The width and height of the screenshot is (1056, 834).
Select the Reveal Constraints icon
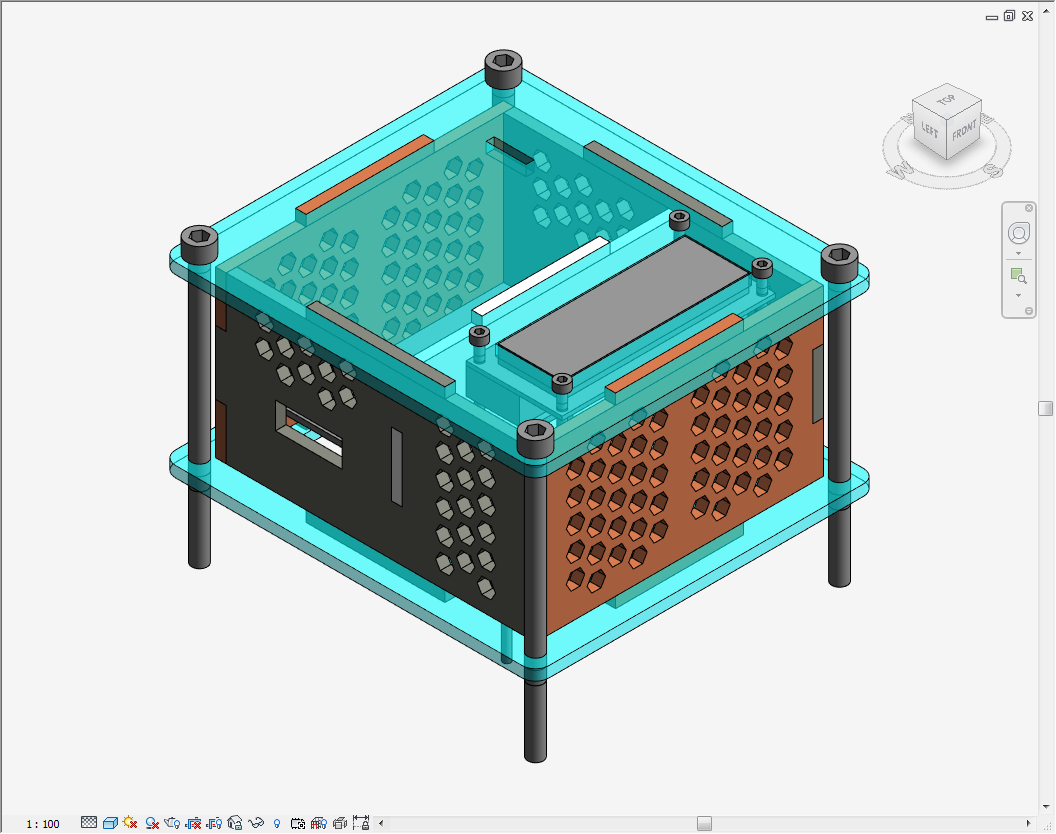pyautogui.click(x=359, y=822)
